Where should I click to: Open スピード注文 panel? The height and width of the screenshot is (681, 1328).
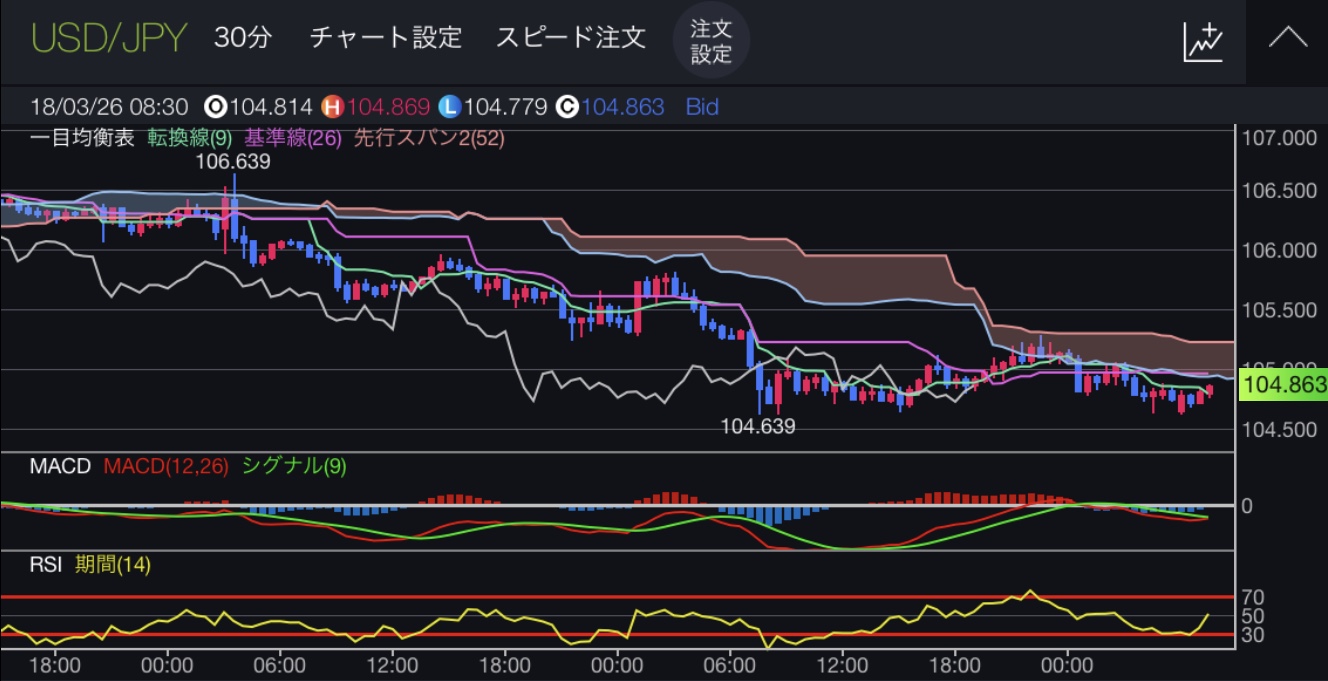coord(571,38)
